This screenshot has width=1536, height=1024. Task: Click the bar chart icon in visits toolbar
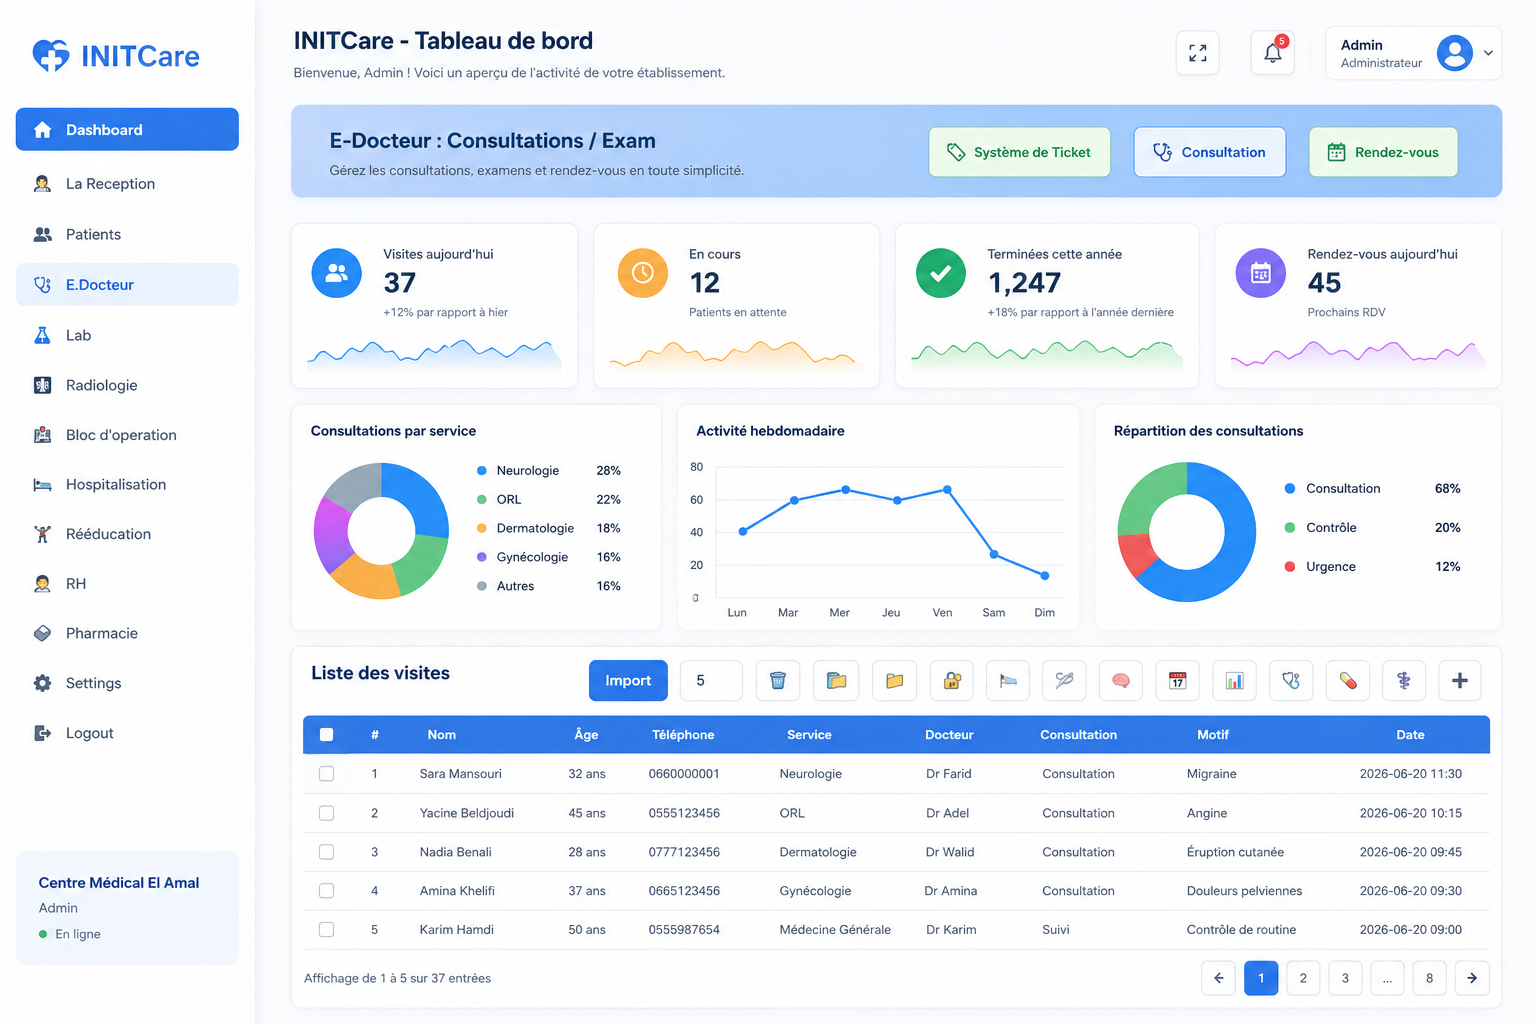(1235, 681)
